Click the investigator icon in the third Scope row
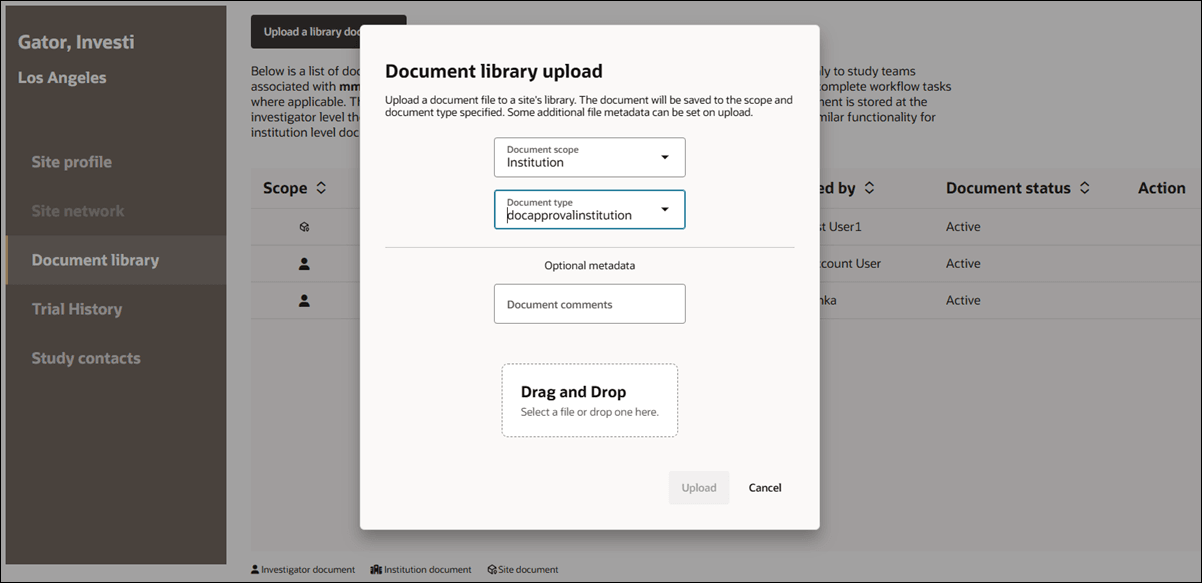Viewport: 1202px width, 583px height. click(305, 300)
